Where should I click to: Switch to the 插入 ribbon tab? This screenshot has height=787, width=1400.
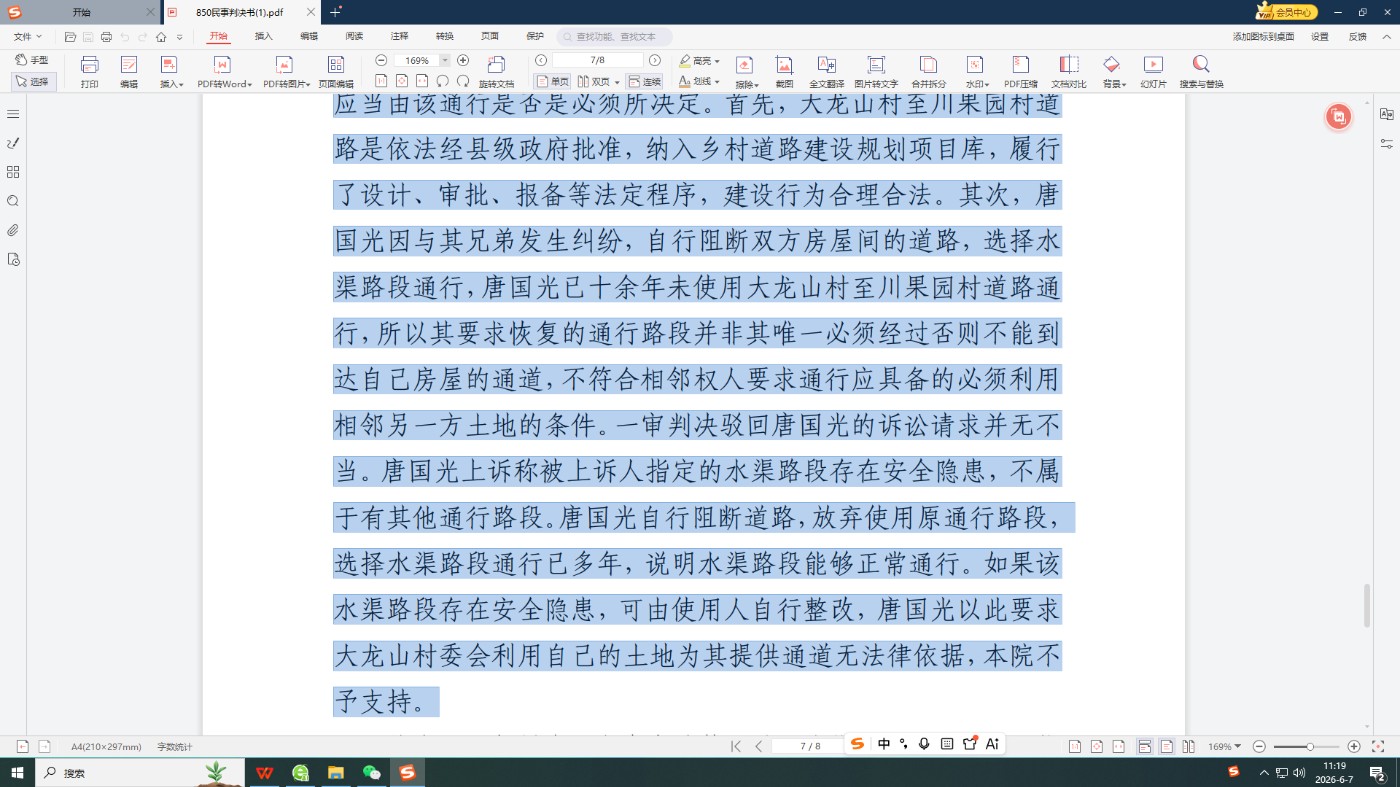point(264,36)
